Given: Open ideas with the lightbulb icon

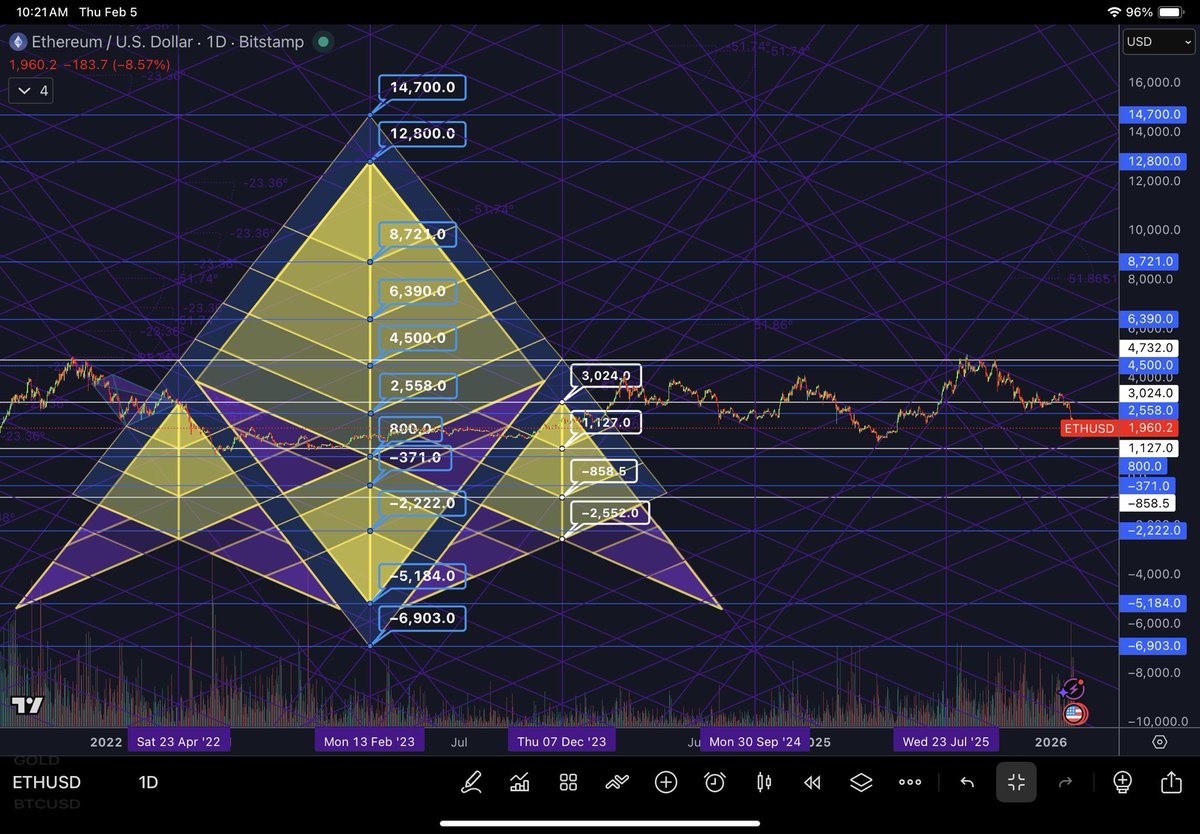Looking at the screenshot, I should click(x=1122, y=782).
